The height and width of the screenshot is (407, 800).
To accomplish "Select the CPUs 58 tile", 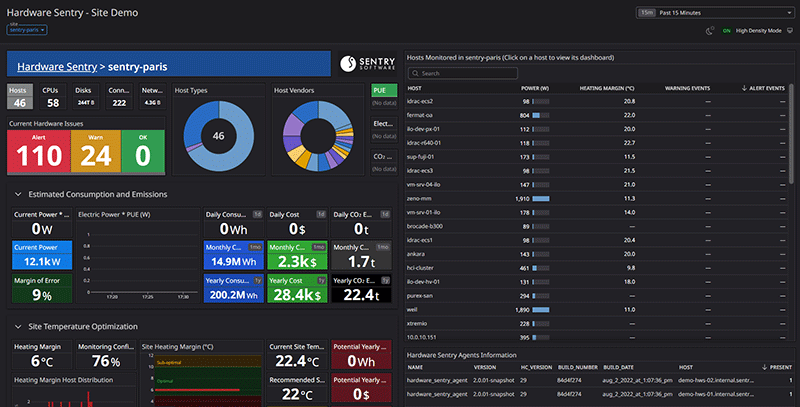I will pyautogui.click(x=53, y=97).
